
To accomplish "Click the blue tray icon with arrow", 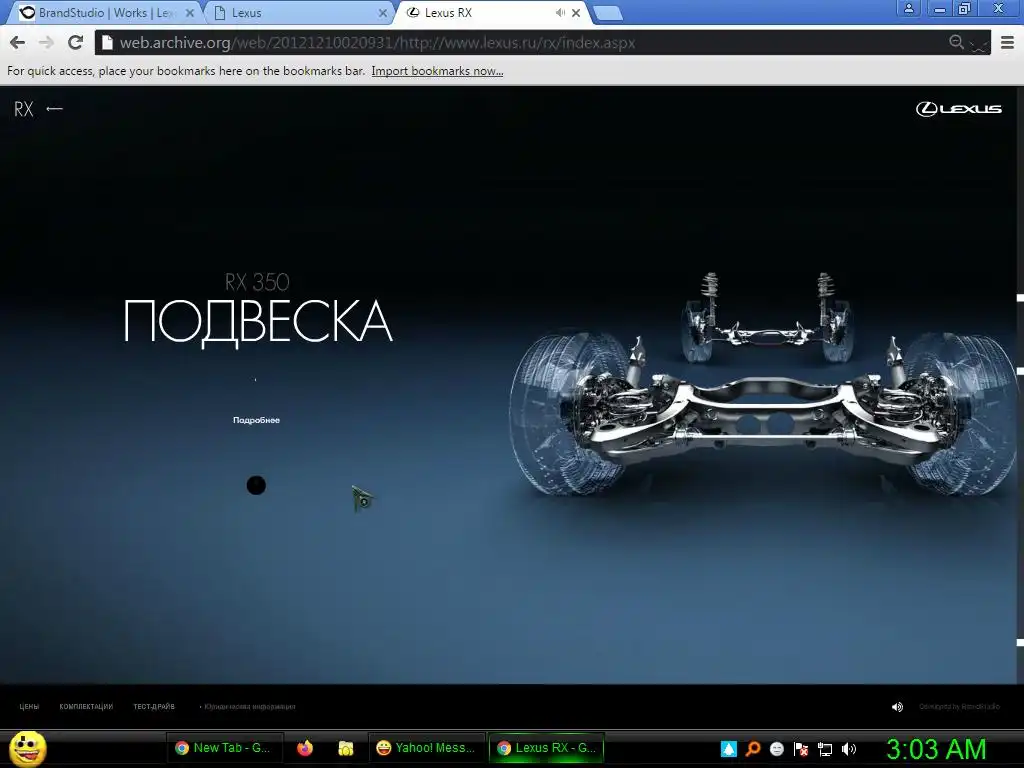I will coord(729,749).
